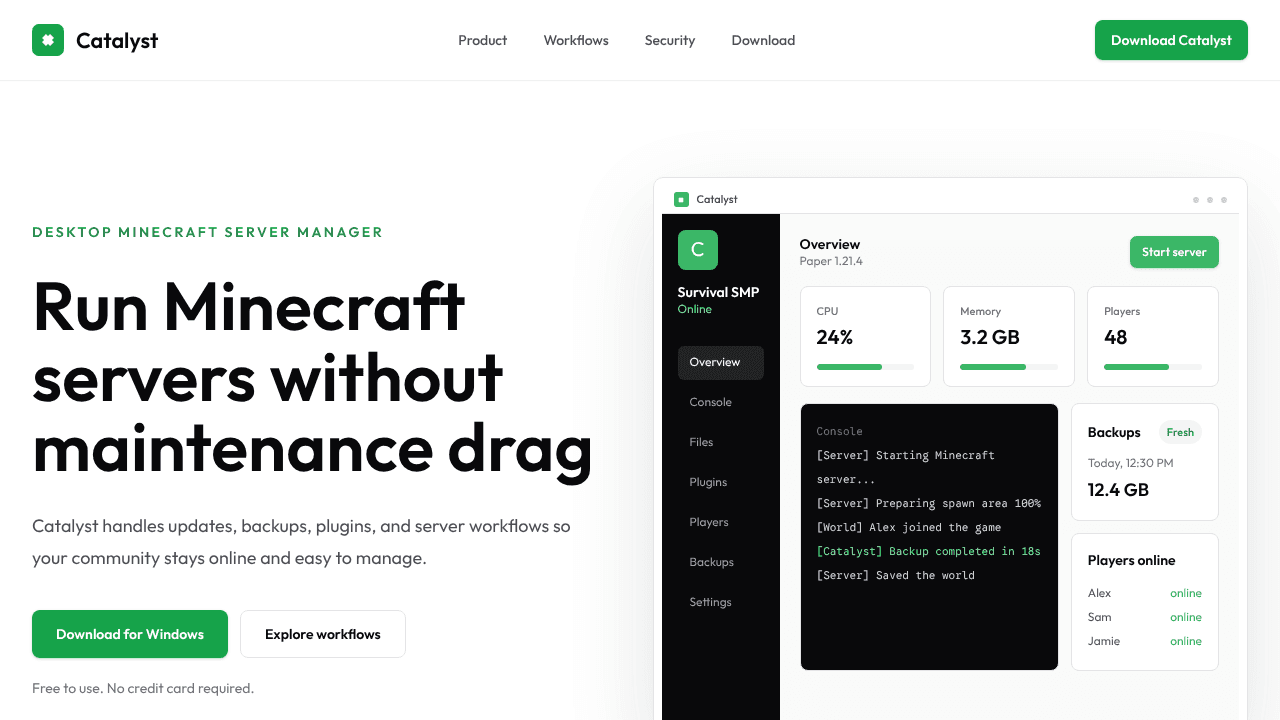1280x720 pixels.
Task: Click the '[Catalyst] Backup completed in 18s' line
Action: (x=929, y=551)
